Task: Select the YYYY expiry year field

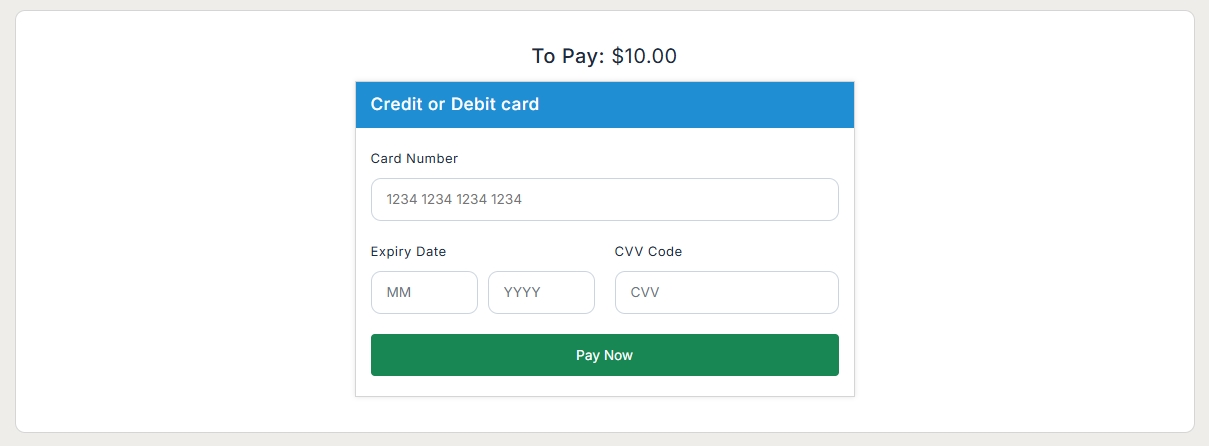Action: pyautogui.click(x=541, y=292)
